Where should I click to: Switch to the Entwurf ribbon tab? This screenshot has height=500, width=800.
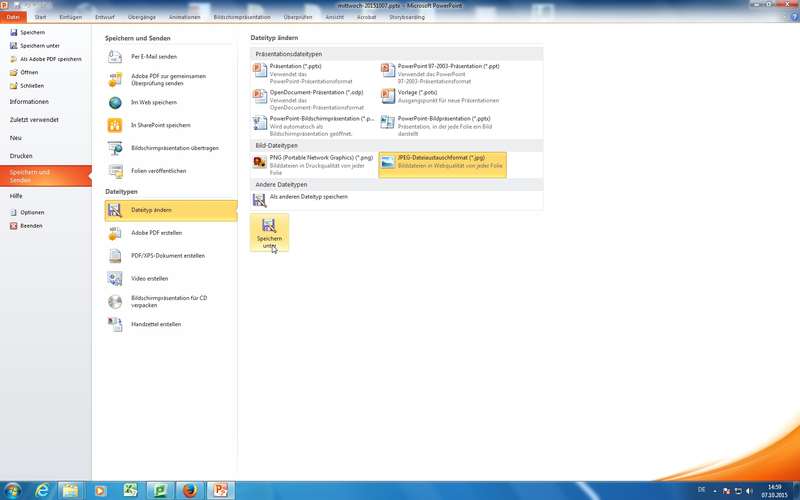coord(105,17)
